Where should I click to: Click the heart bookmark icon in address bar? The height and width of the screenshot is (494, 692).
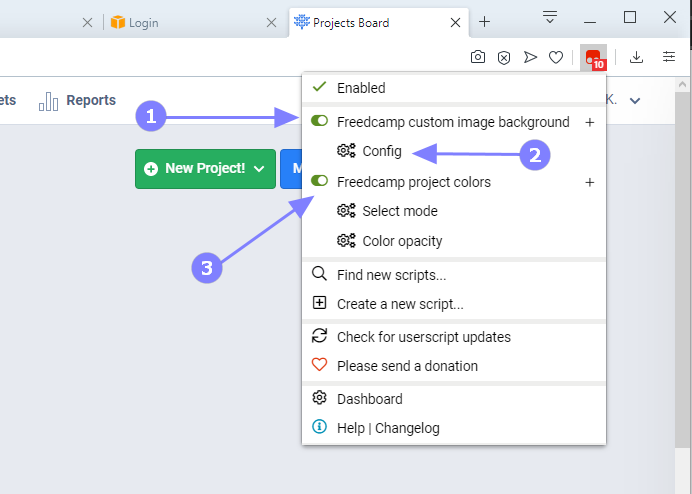(x=556, y=57)
